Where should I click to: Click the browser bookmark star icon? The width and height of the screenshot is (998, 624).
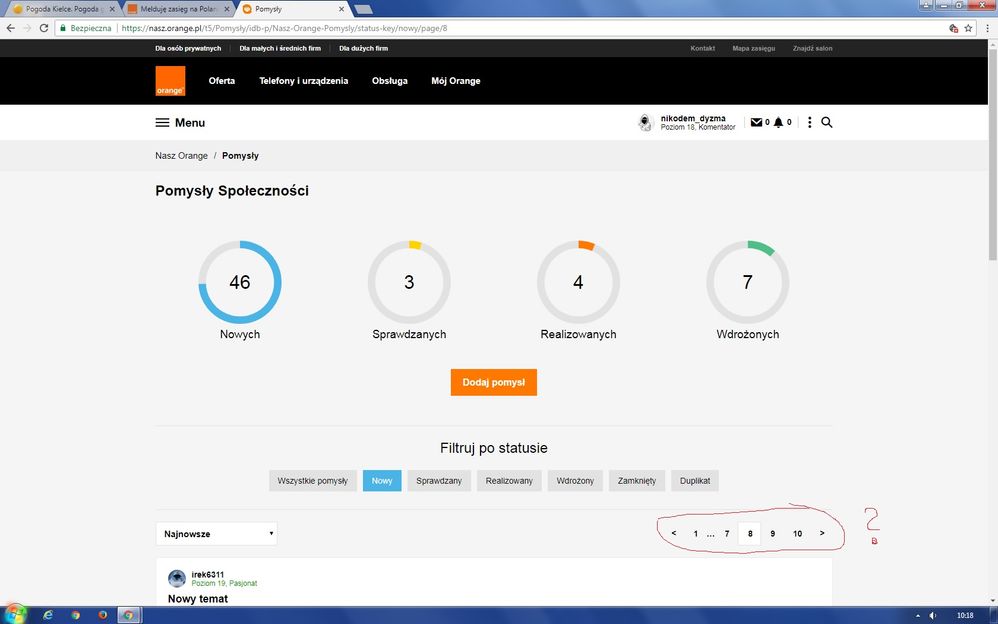[x=968, y=28]
